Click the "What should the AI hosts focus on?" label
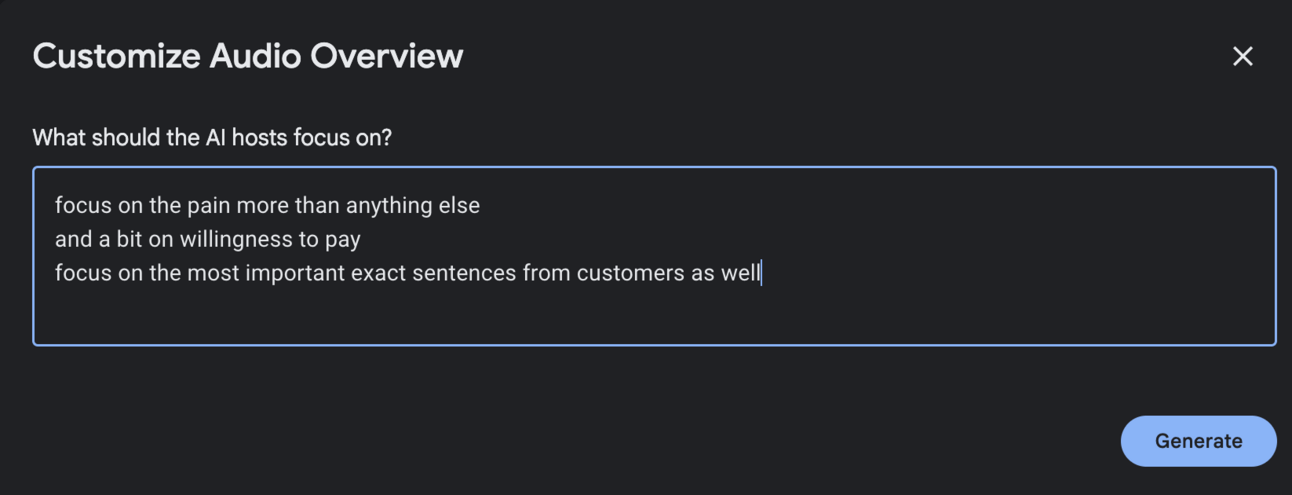 [212, 137]
